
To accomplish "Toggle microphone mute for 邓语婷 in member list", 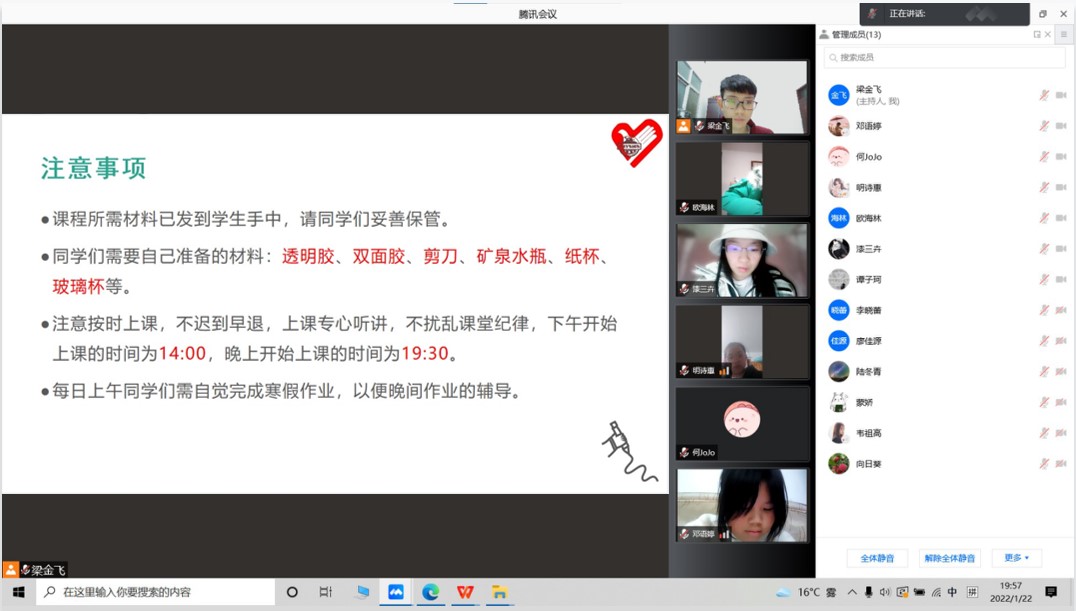I will [x=1044, y=126].
